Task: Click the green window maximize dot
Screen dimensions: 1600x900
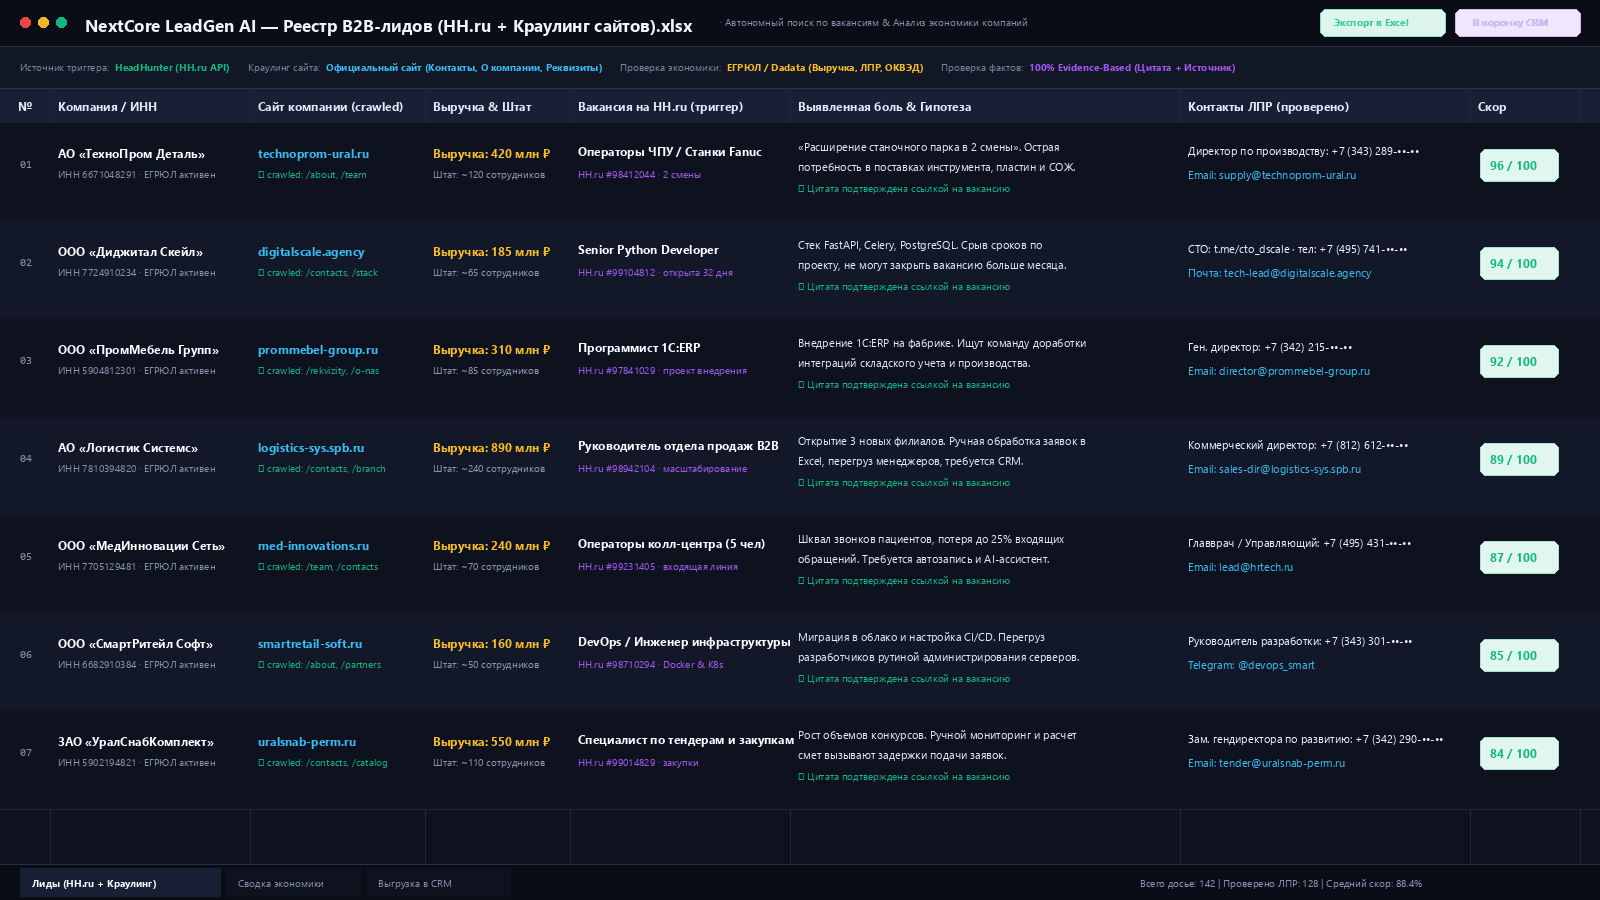Action: 62,22
